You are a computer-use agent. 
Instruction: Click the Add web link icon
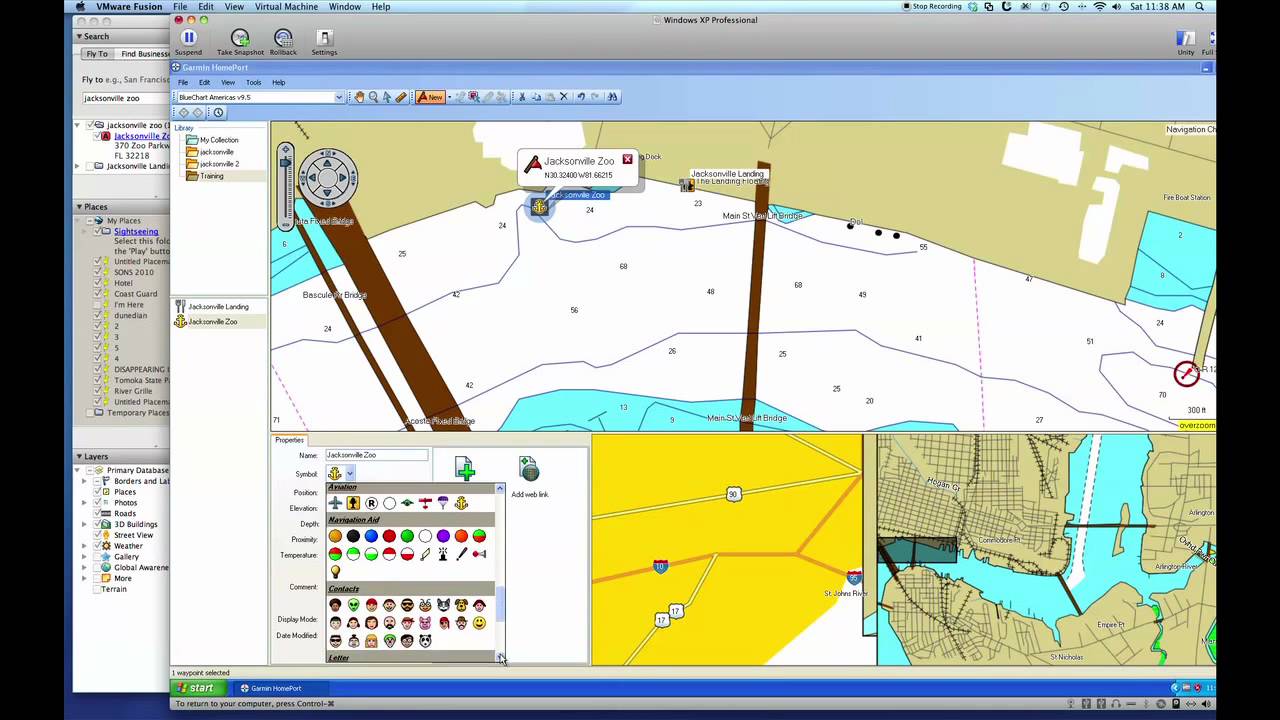[529, 470]
